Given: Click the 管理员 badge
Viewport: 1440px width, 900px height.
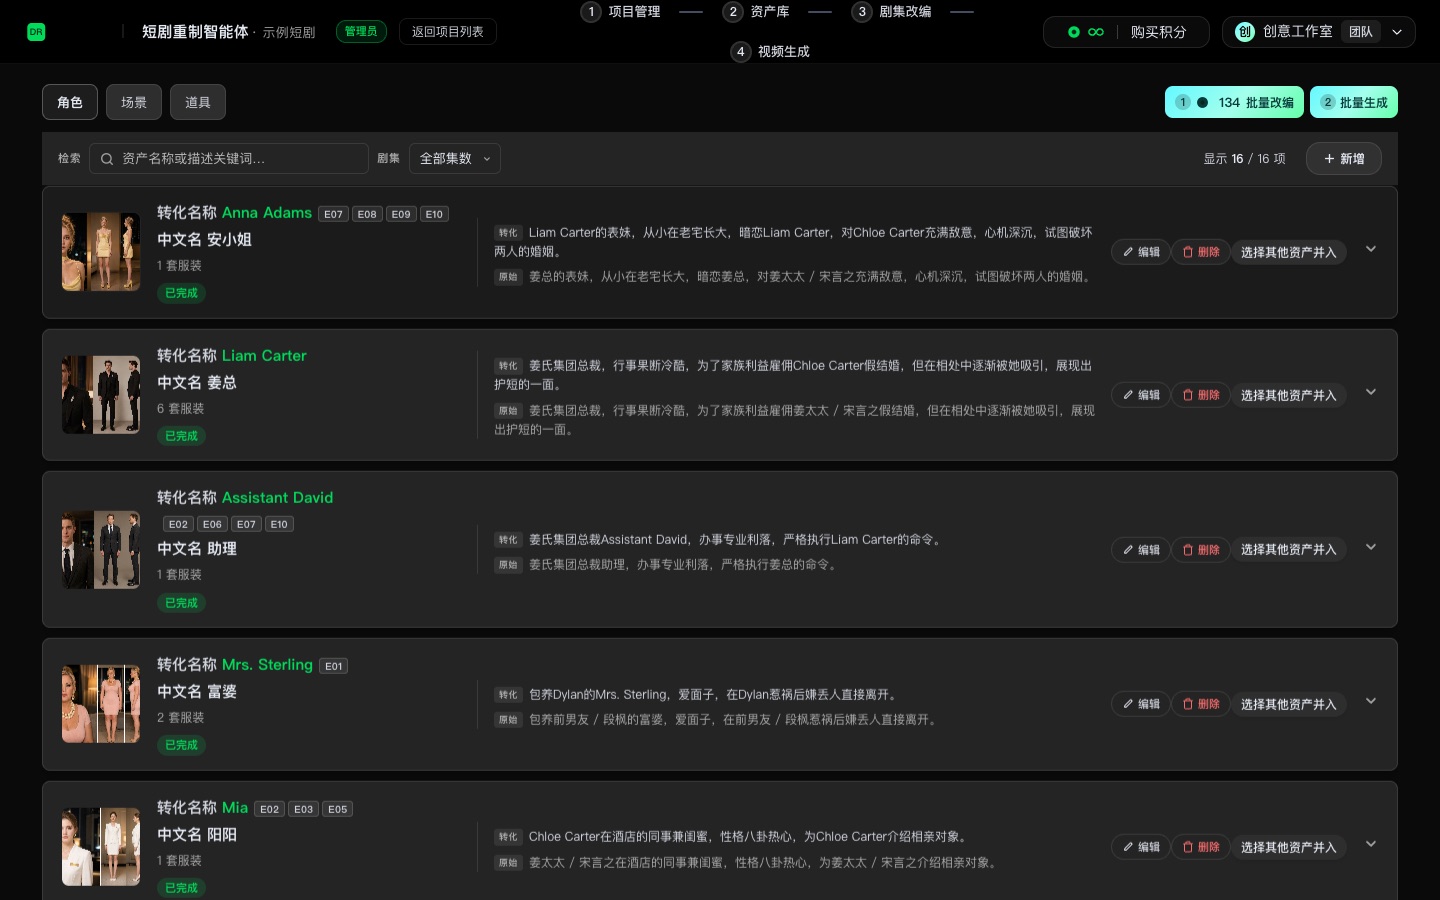Looking at the screenshot, I should pyautogui.click(x=361, y=32).
